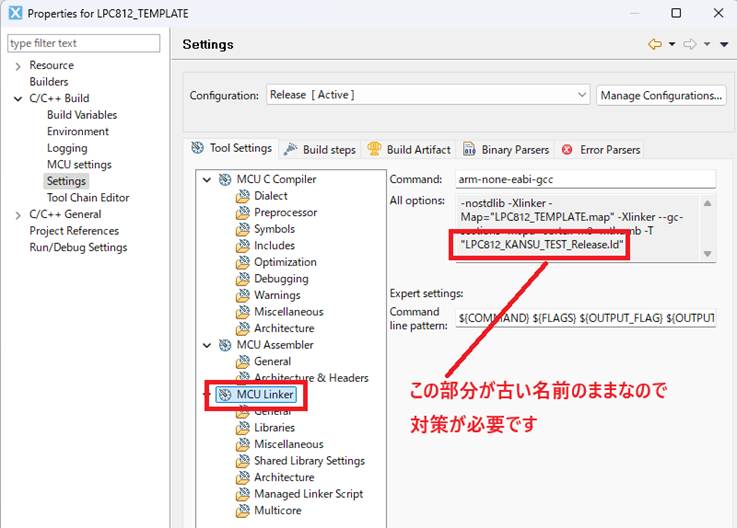This screenshot has height=528, width=737.
Task: Select the MCU C Compiler tool icon
Action: click(224, 180)
